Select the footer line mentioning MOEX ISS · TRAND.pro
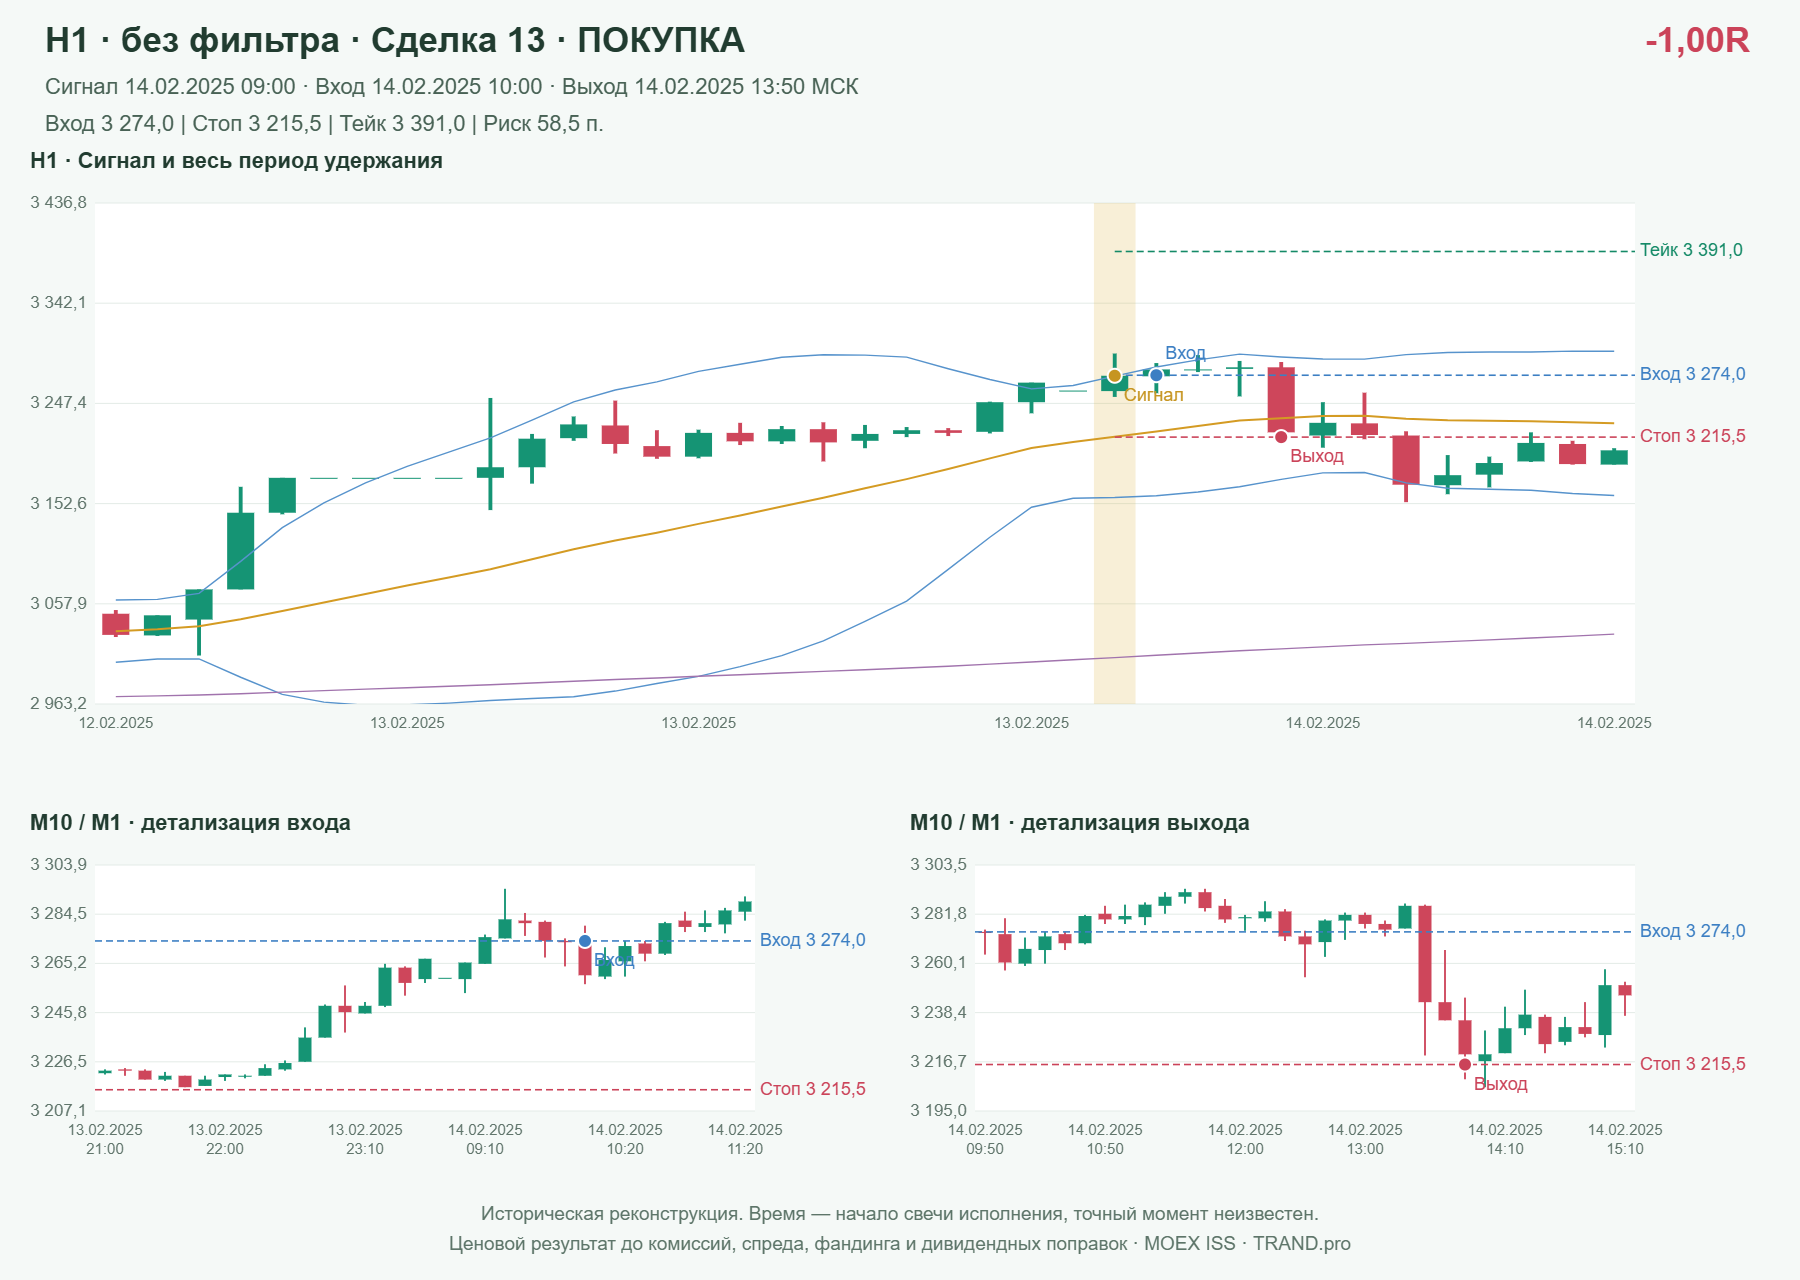 [x=900, y=1244]
